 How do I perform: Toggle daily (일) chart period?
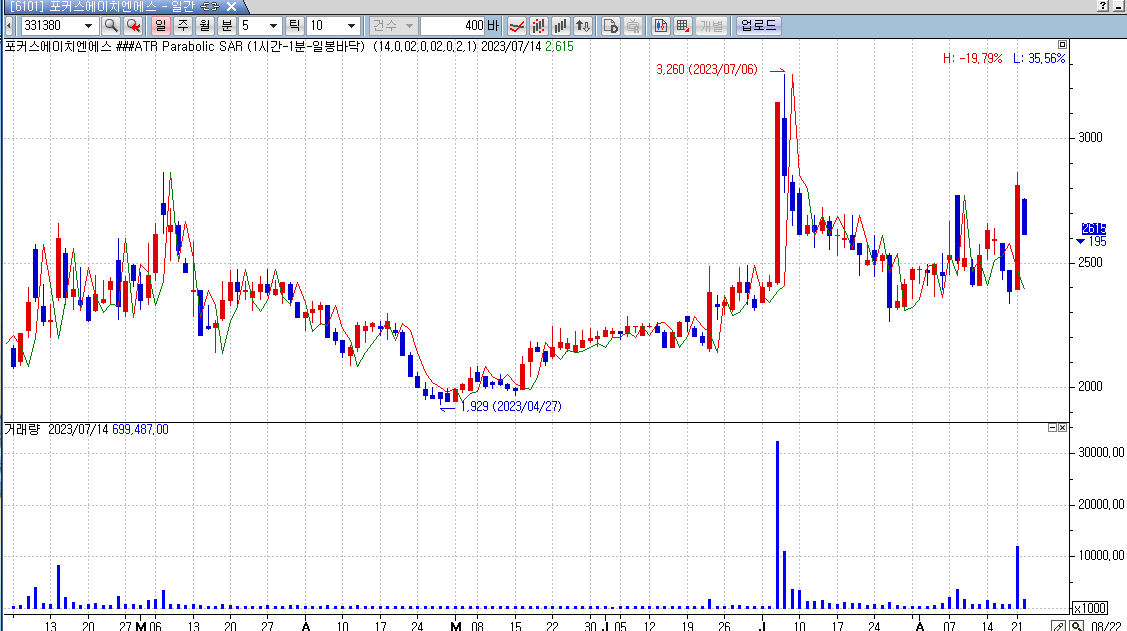click(161, 25)
